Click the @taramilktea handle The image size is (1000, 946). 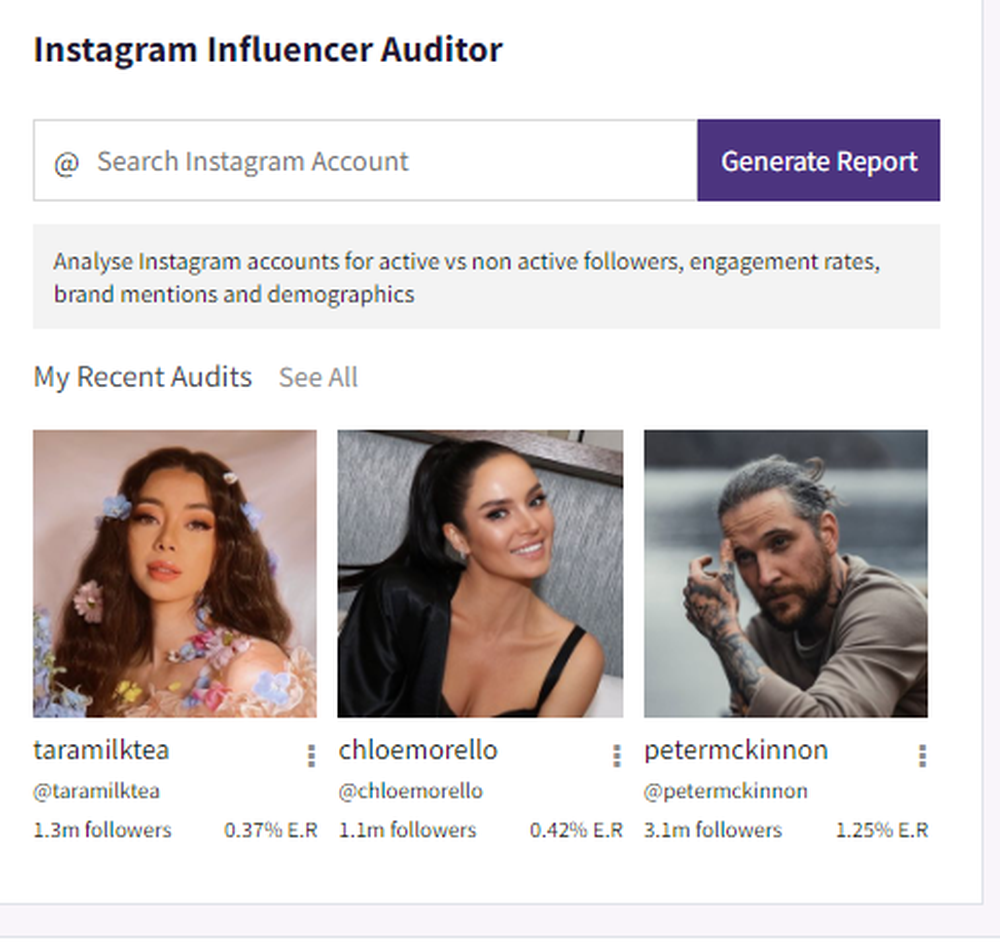pos(96,791)
